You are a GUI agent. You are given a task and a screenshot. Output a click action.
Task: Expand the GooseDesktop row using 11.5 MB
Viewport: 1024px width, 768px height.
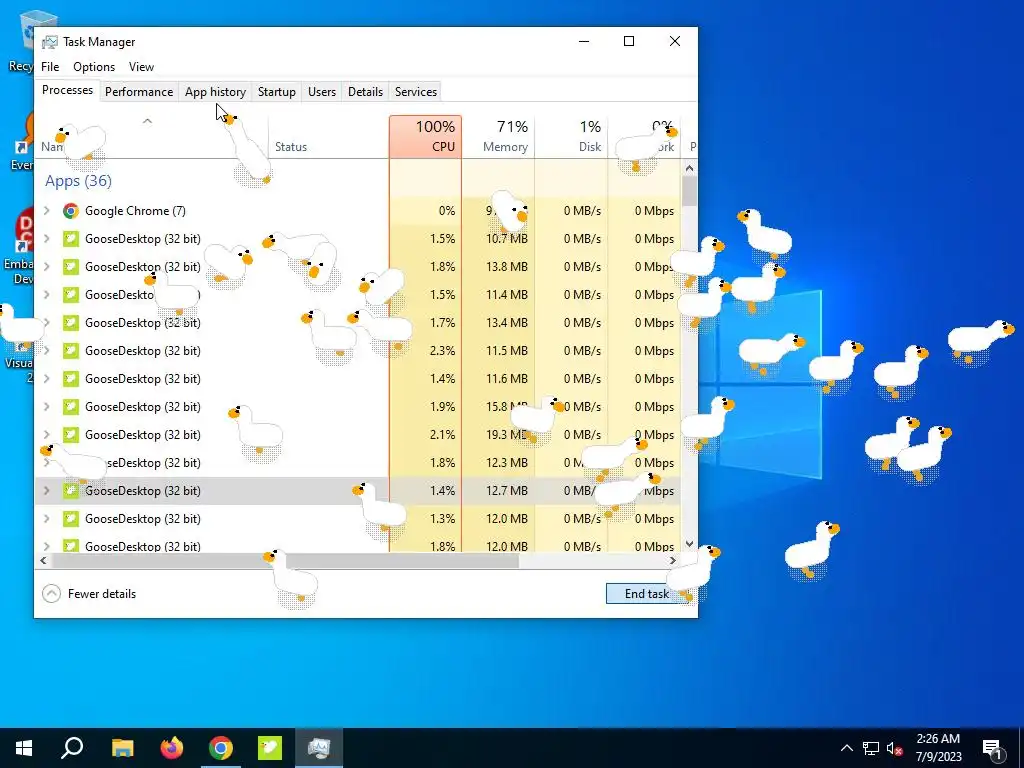[x=46, y=351]
